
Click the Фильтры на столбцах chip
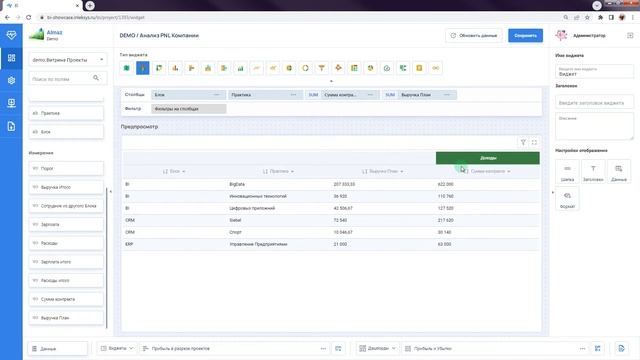189,109
